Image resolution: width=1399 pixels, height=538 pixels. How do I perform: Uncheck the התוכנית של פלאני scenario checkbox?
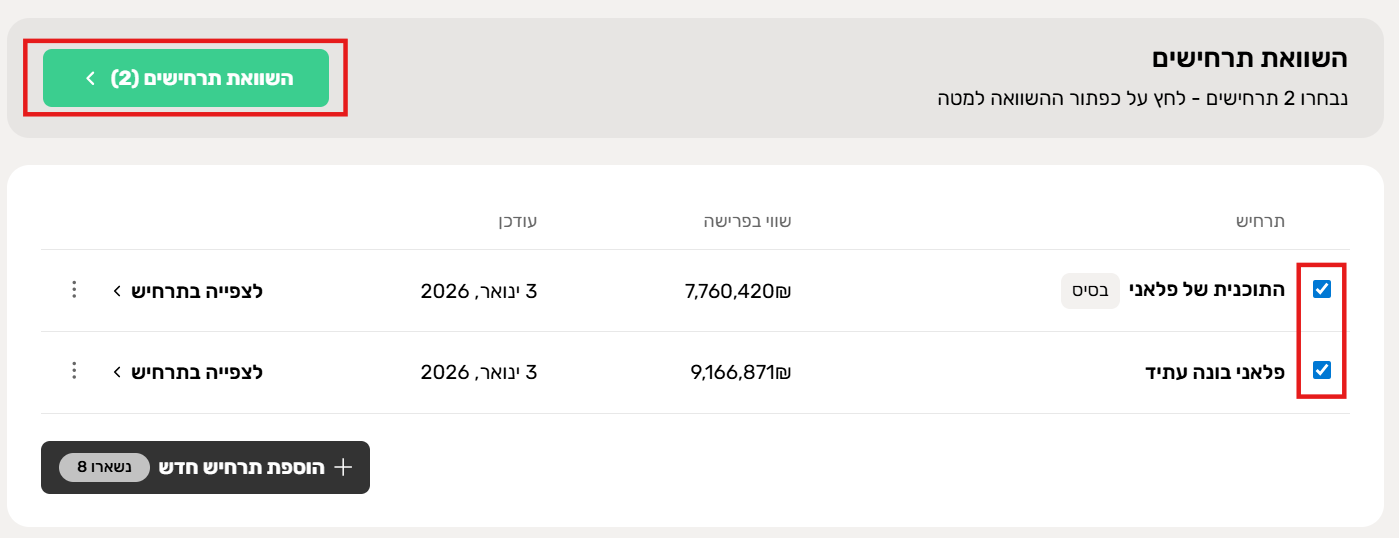click(x=1321, y=289)
